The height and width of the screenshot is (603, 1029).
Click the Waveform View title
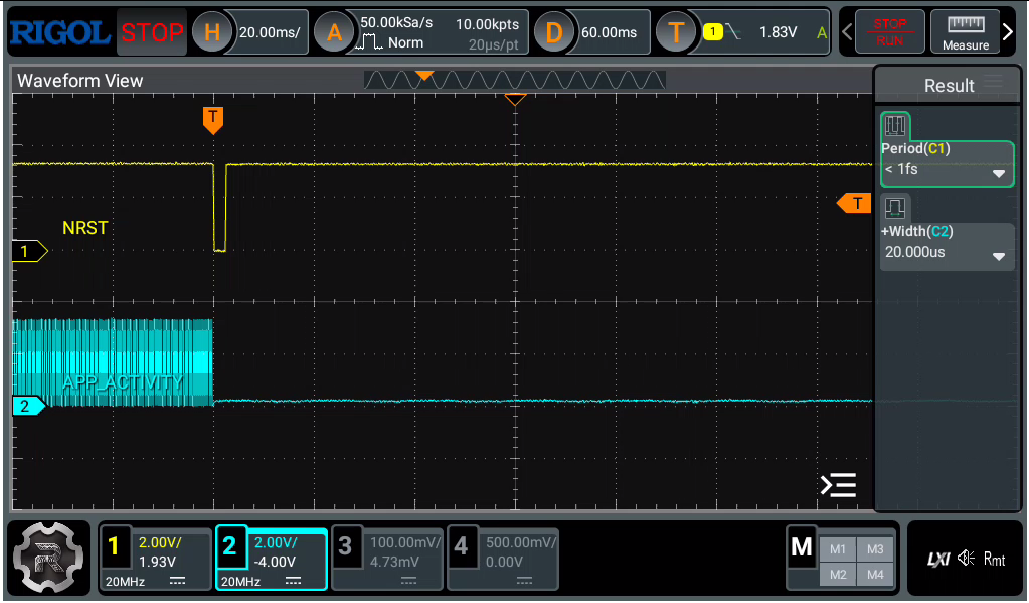coord(80,81)
